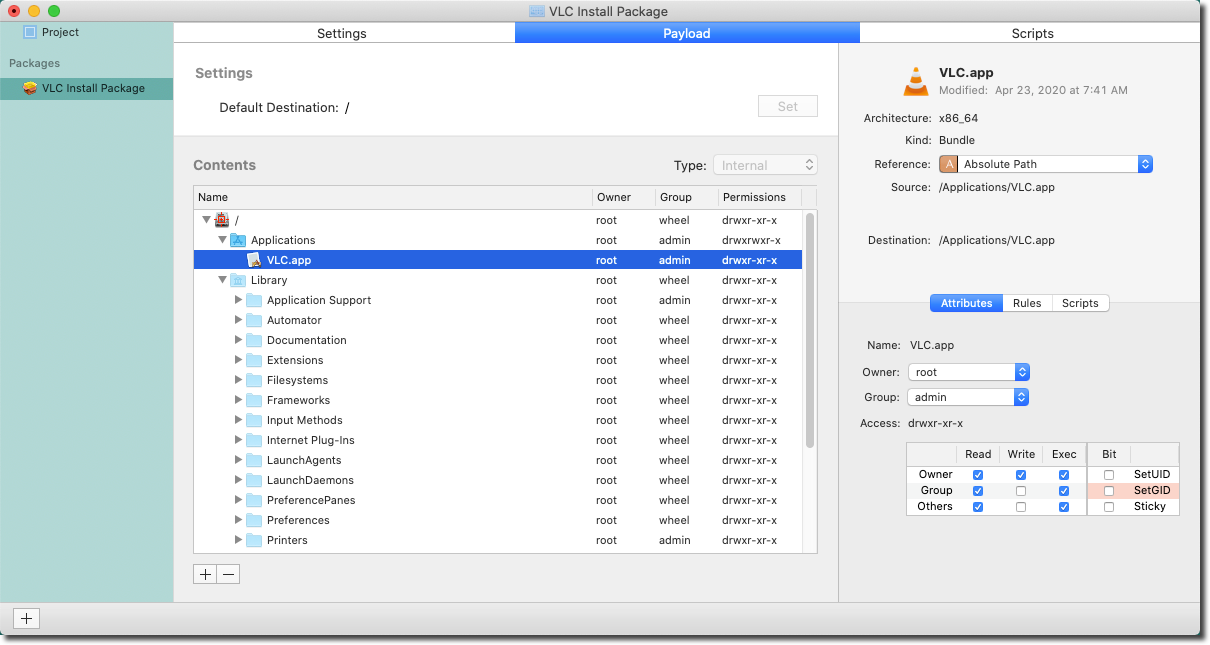Click the Application Support folder icon
The image size is (1210, 645).
[x=254, y=300]
